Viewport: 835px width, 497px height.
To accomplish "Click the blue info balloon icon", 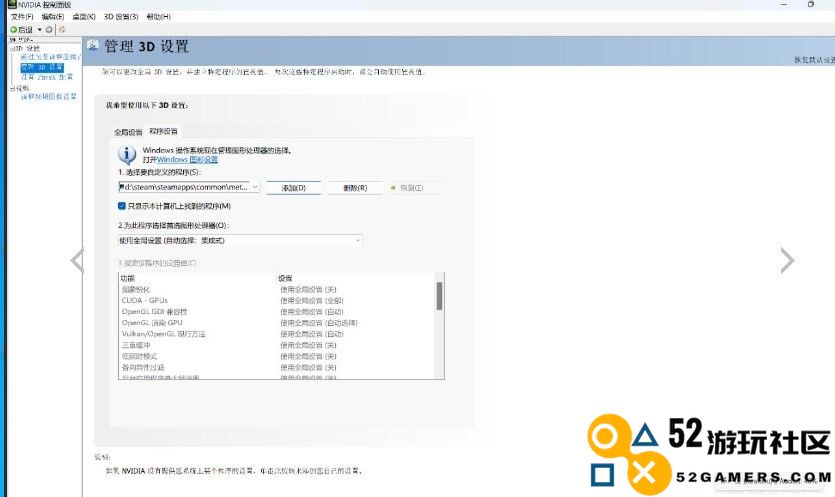I will (x=127, y=155).
